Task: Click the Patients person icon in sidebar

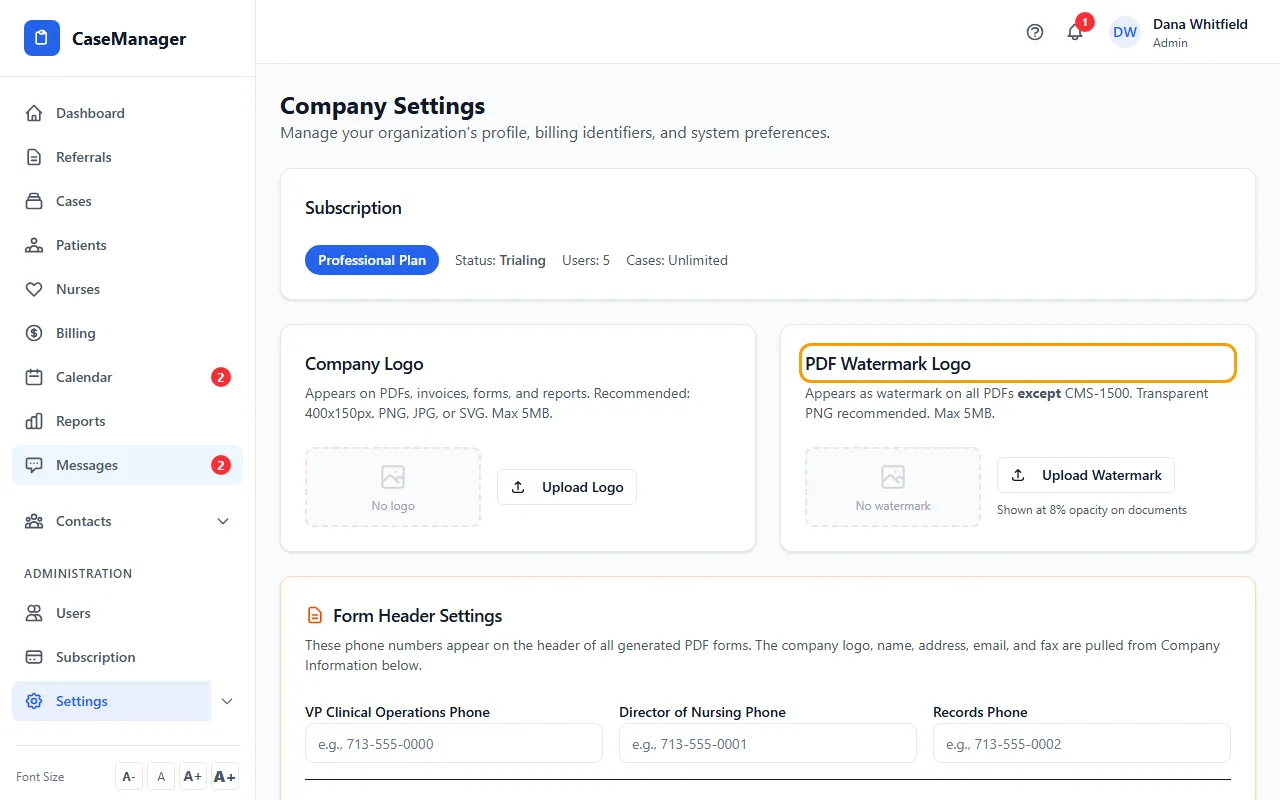Action: point(34,245)
